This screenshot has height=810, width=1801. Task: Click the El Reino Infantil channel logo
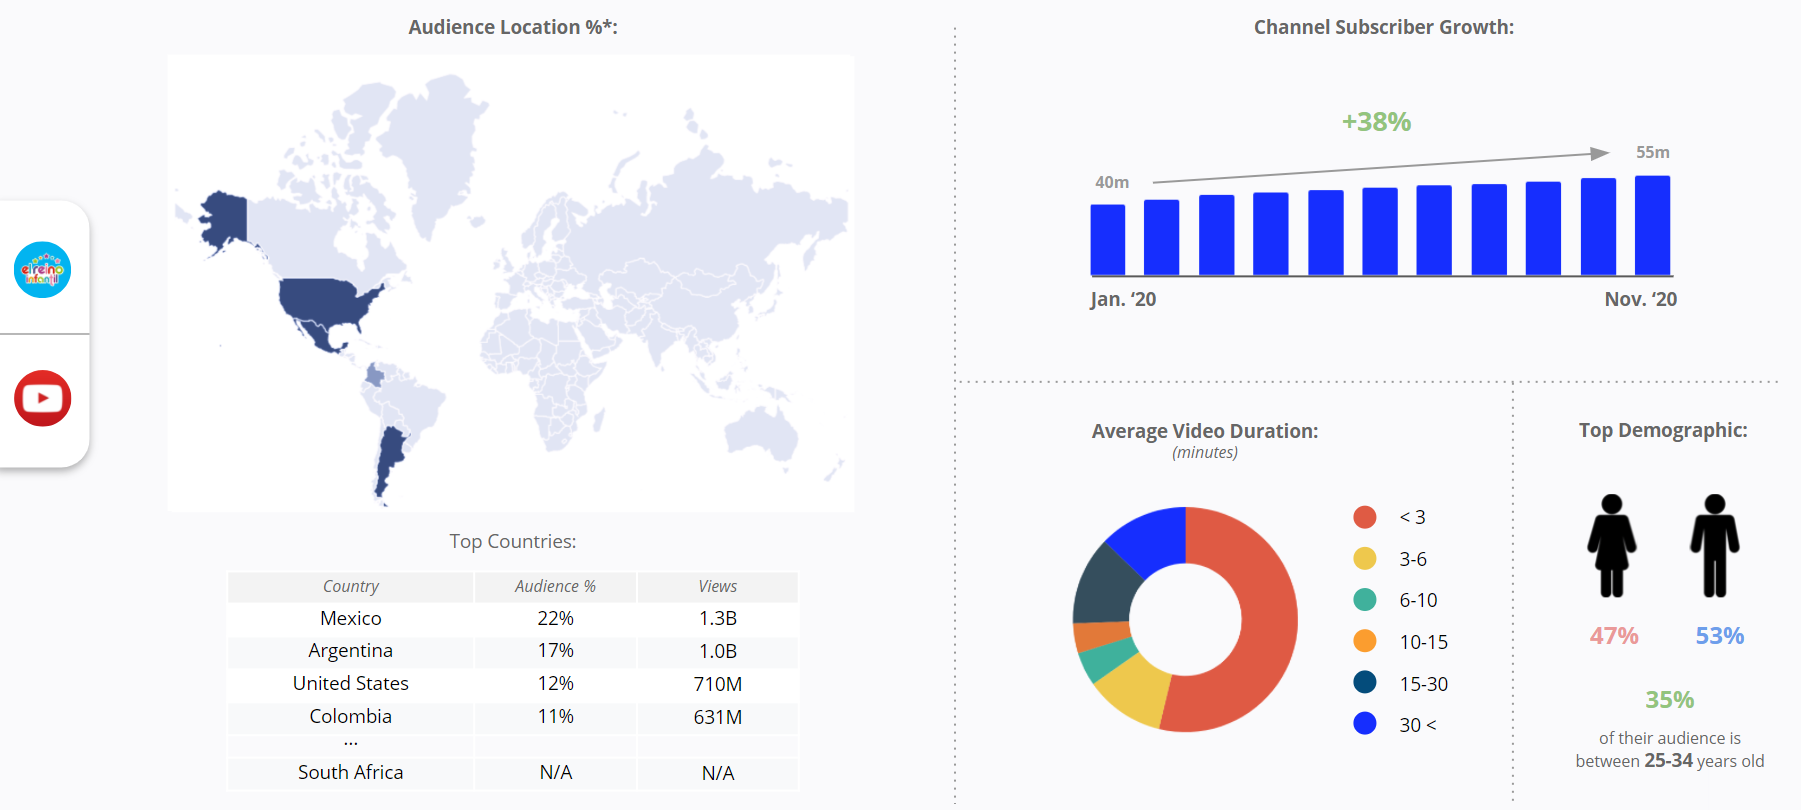43,270
